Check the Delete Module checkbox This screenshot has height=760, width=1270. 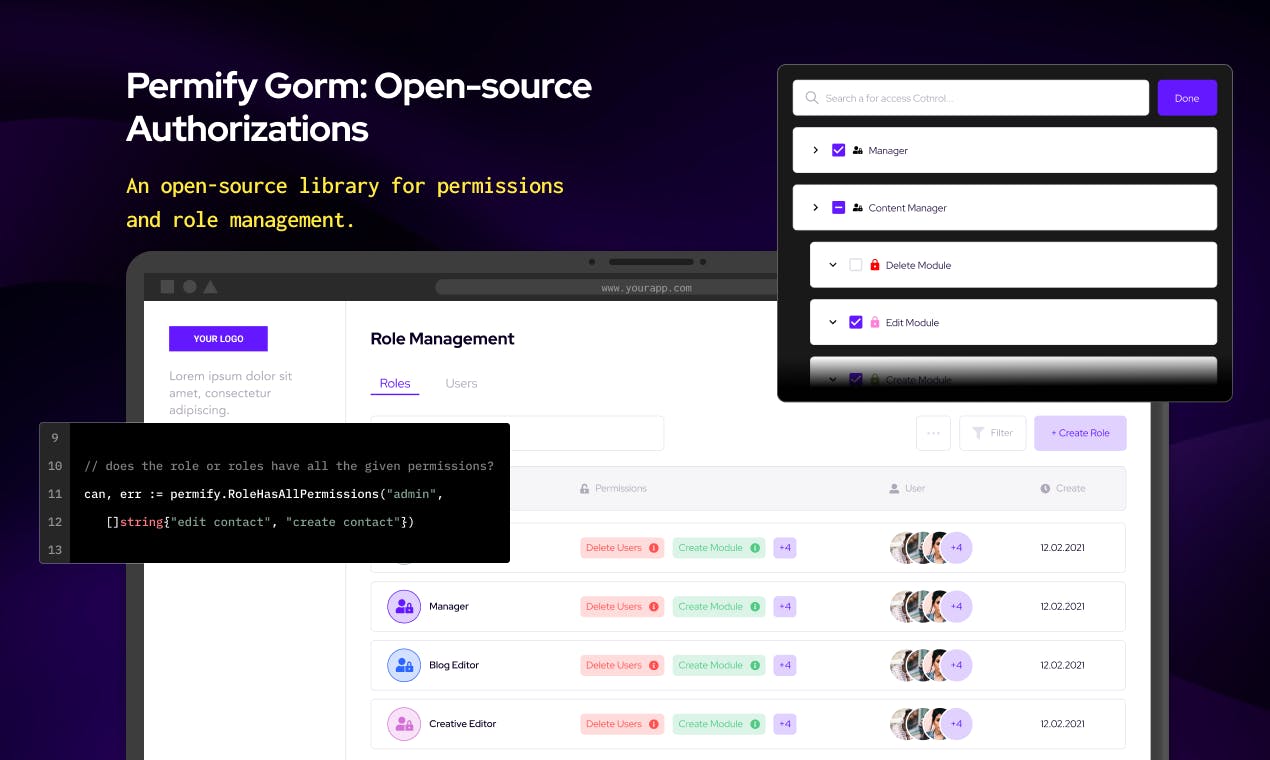click(x=855, y=265)
